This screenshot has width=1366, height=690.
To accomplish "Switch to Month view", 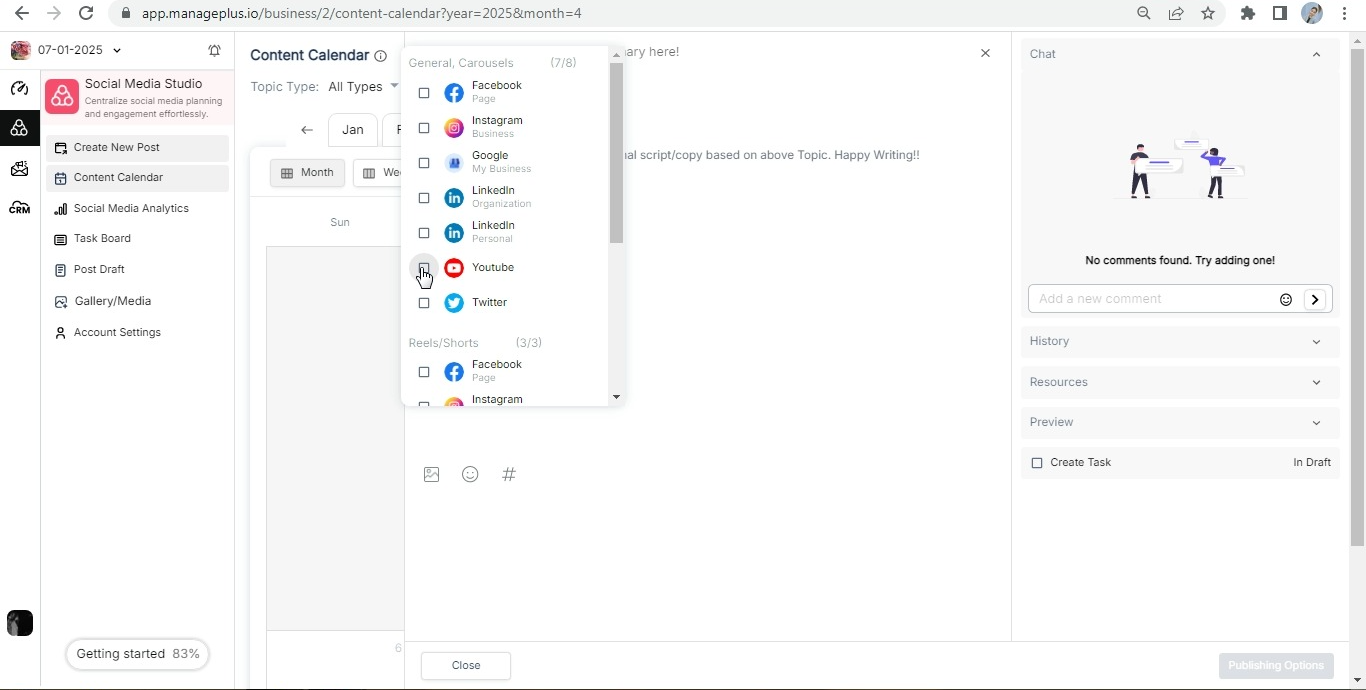I will point(307,173).
